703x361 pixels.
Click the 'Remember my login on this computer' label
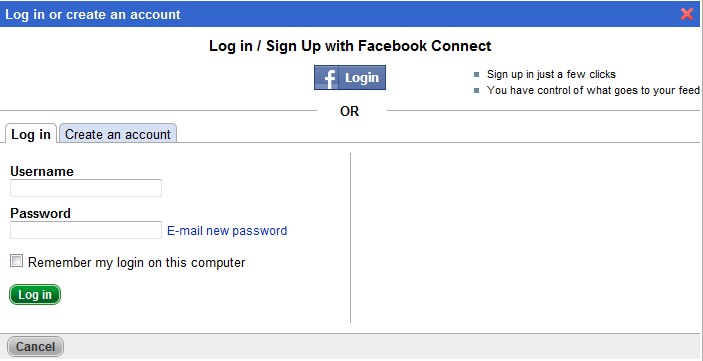point(136,262)
